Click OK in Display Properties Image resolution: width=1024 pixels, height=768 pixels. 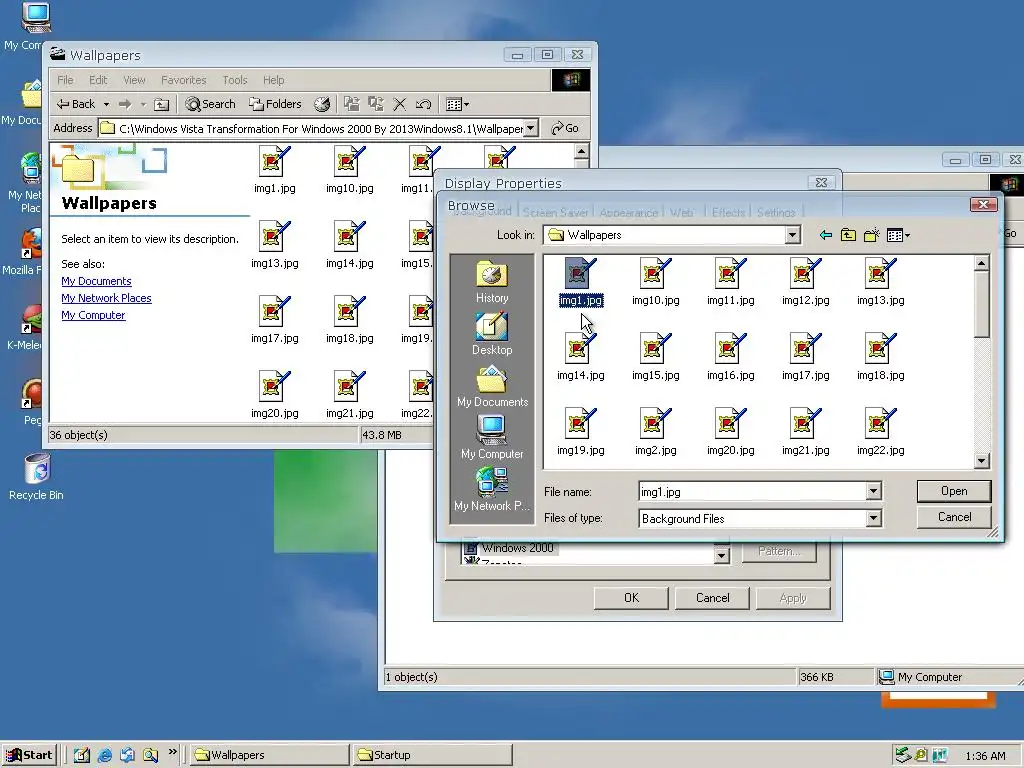tap(632, 598)
